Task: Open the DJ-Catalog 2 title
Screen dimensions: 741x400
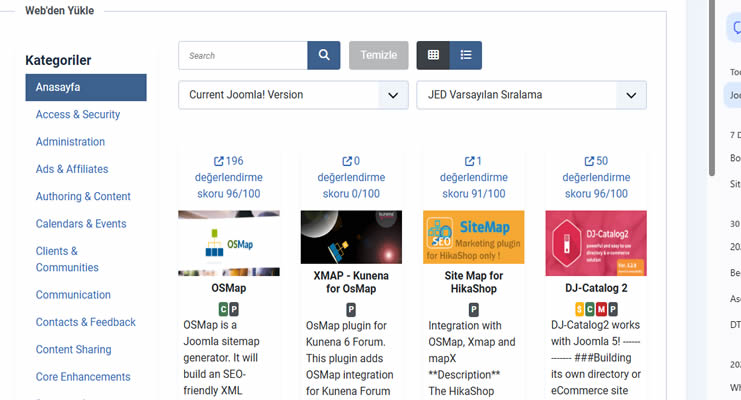Action: (x=596, y=288)
